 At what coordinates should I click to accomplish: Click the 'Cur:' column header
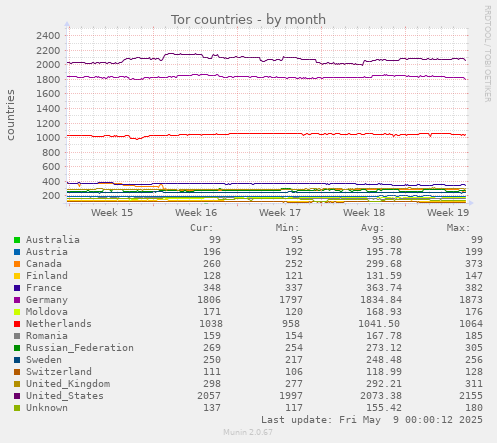[201, 228]
